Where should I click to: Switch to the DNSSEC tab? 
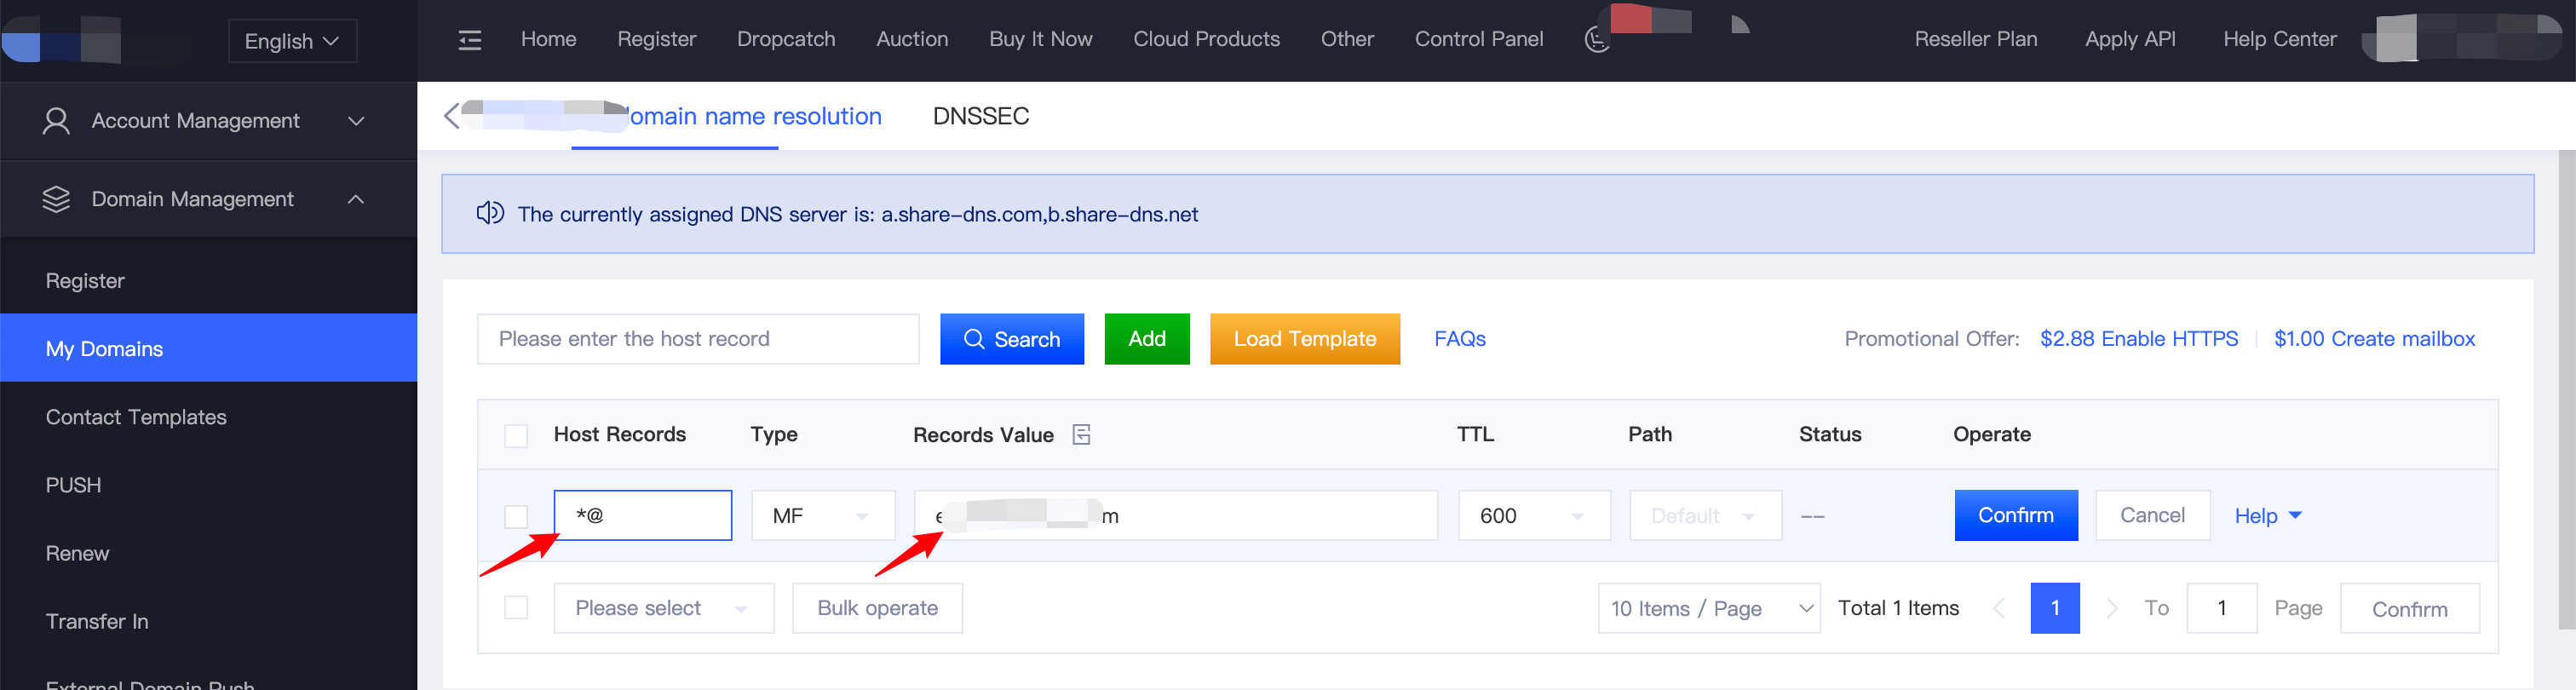980,116
